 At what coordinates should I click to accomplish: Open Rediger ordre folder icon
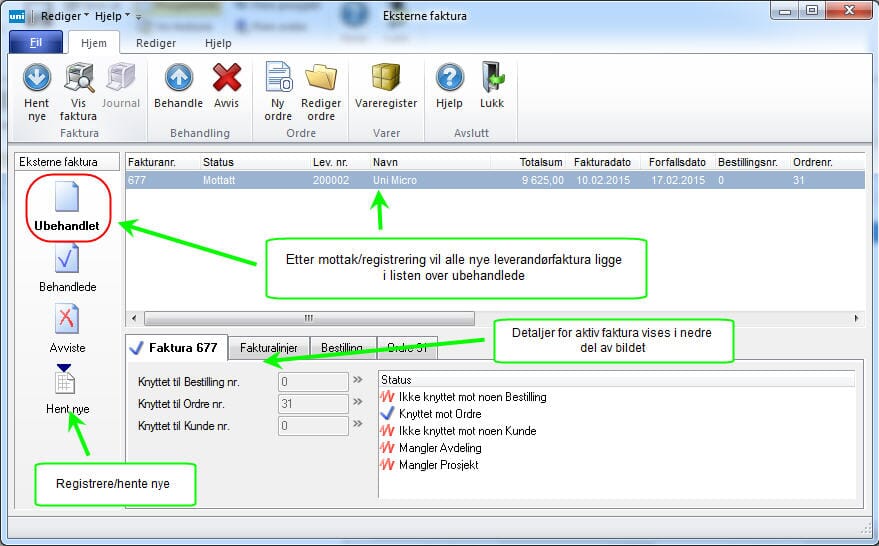coord(321,79)
